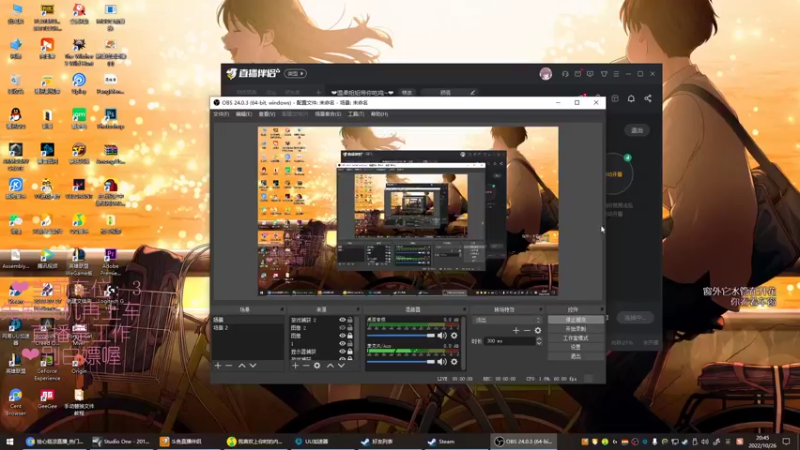This screenshot has width=800, height=450.
Task: Click the 开始录制 start recording button
Action: tap(576, 329)
